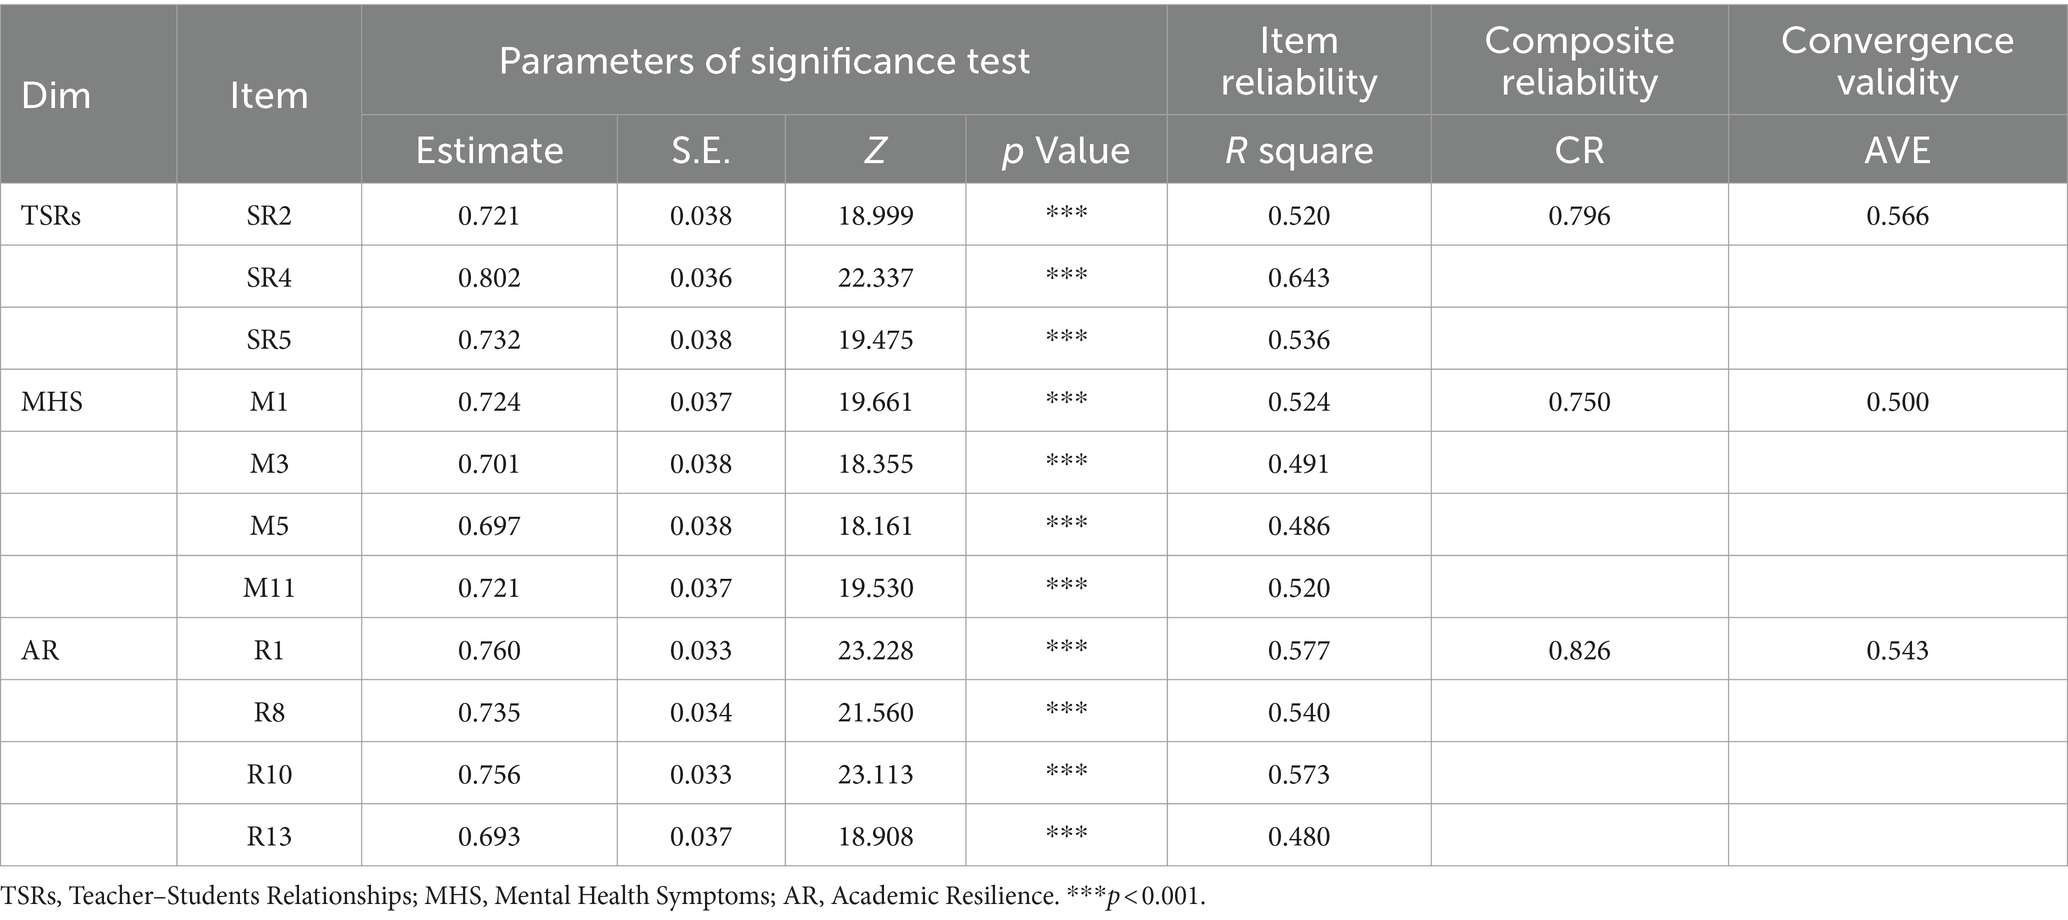Click the Convergence validity header

[x=1897, y=61]
